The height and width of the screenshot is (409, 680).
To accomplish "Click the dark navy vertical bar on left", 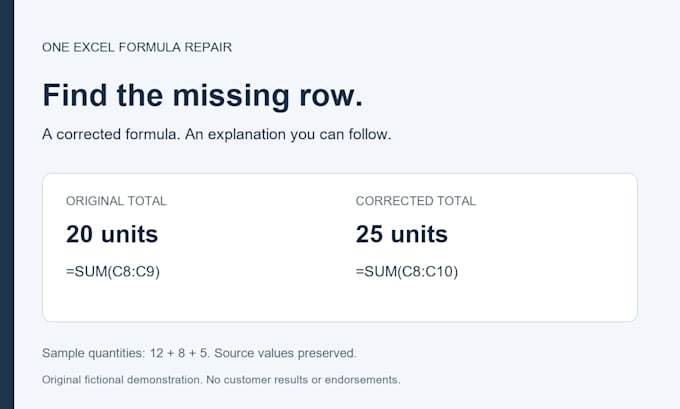I will [x=7, y=204].
